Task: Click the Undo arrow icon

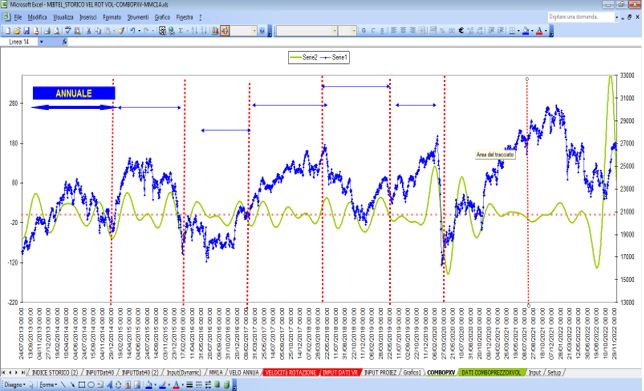Action: [x=133, y=31]
